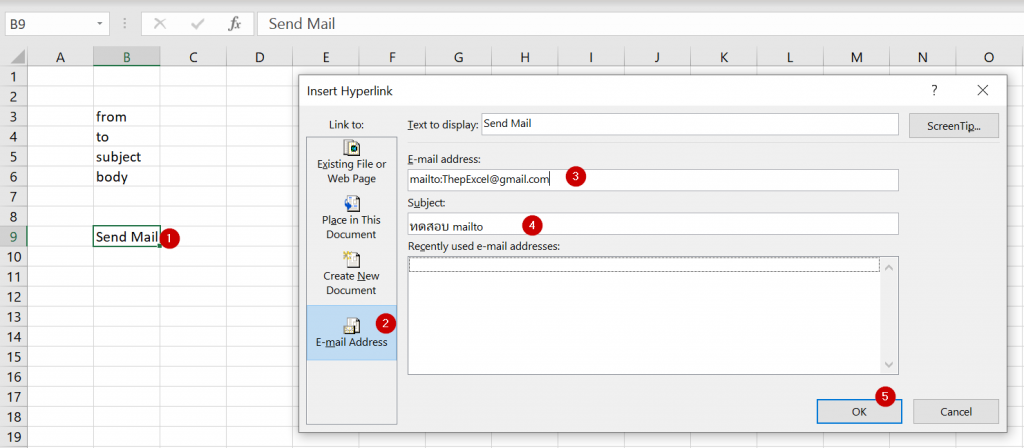Click the formula bar cancel X icon

[159, 24]
